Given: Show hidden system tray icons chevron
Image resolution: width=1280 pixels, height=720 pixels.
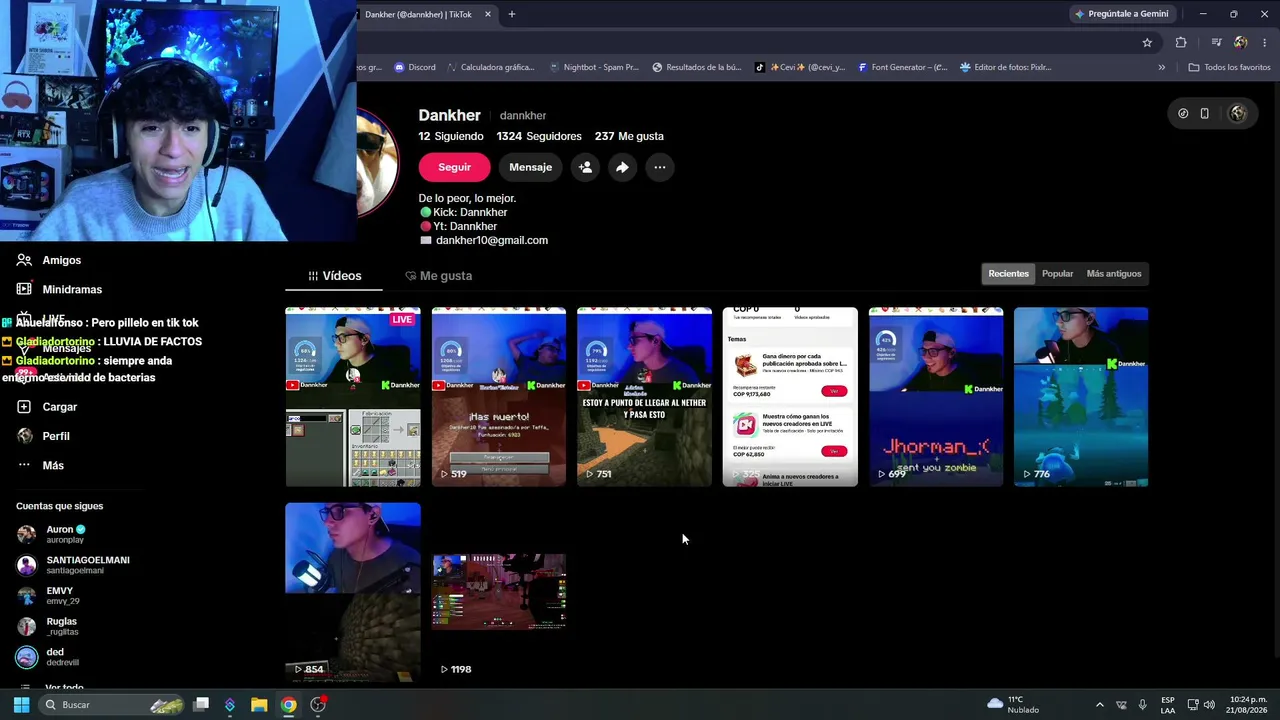Looking at the screenshot, I should click(1100, 705).
